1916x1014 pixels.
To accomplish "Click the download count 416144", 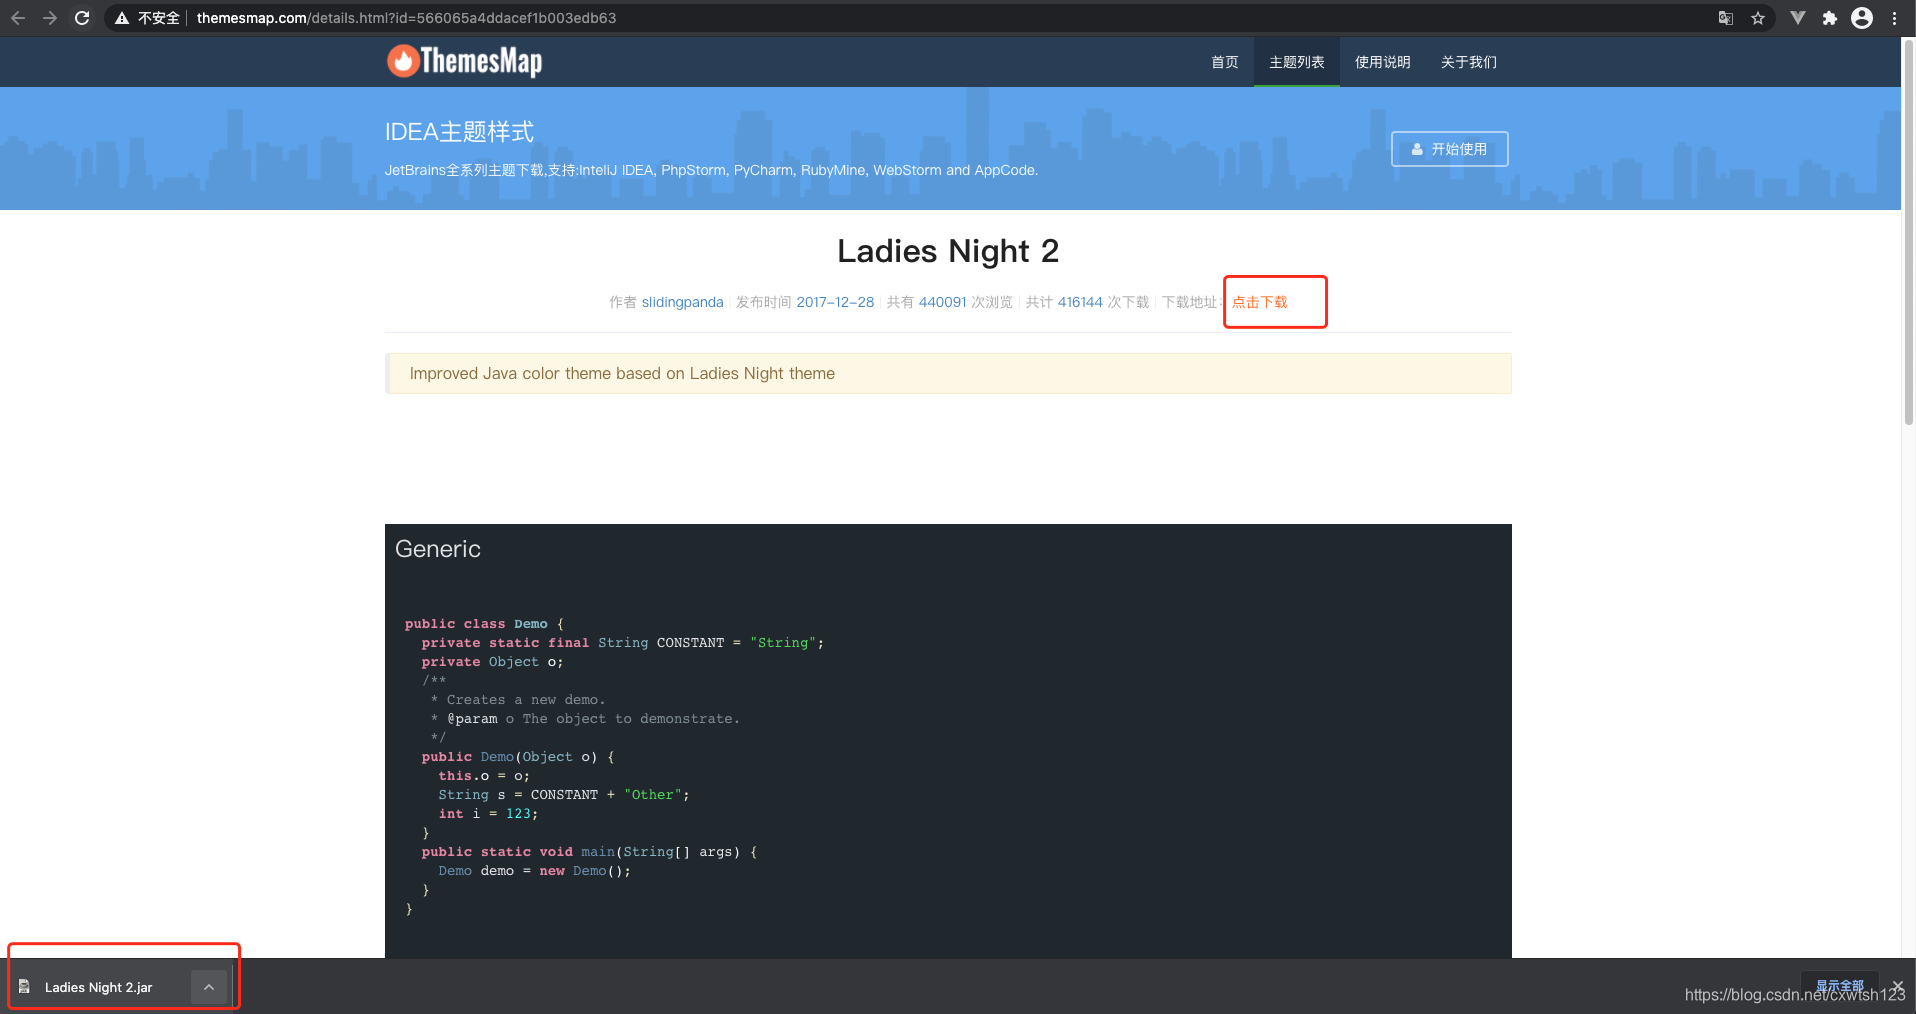I will click(1080, 302).
